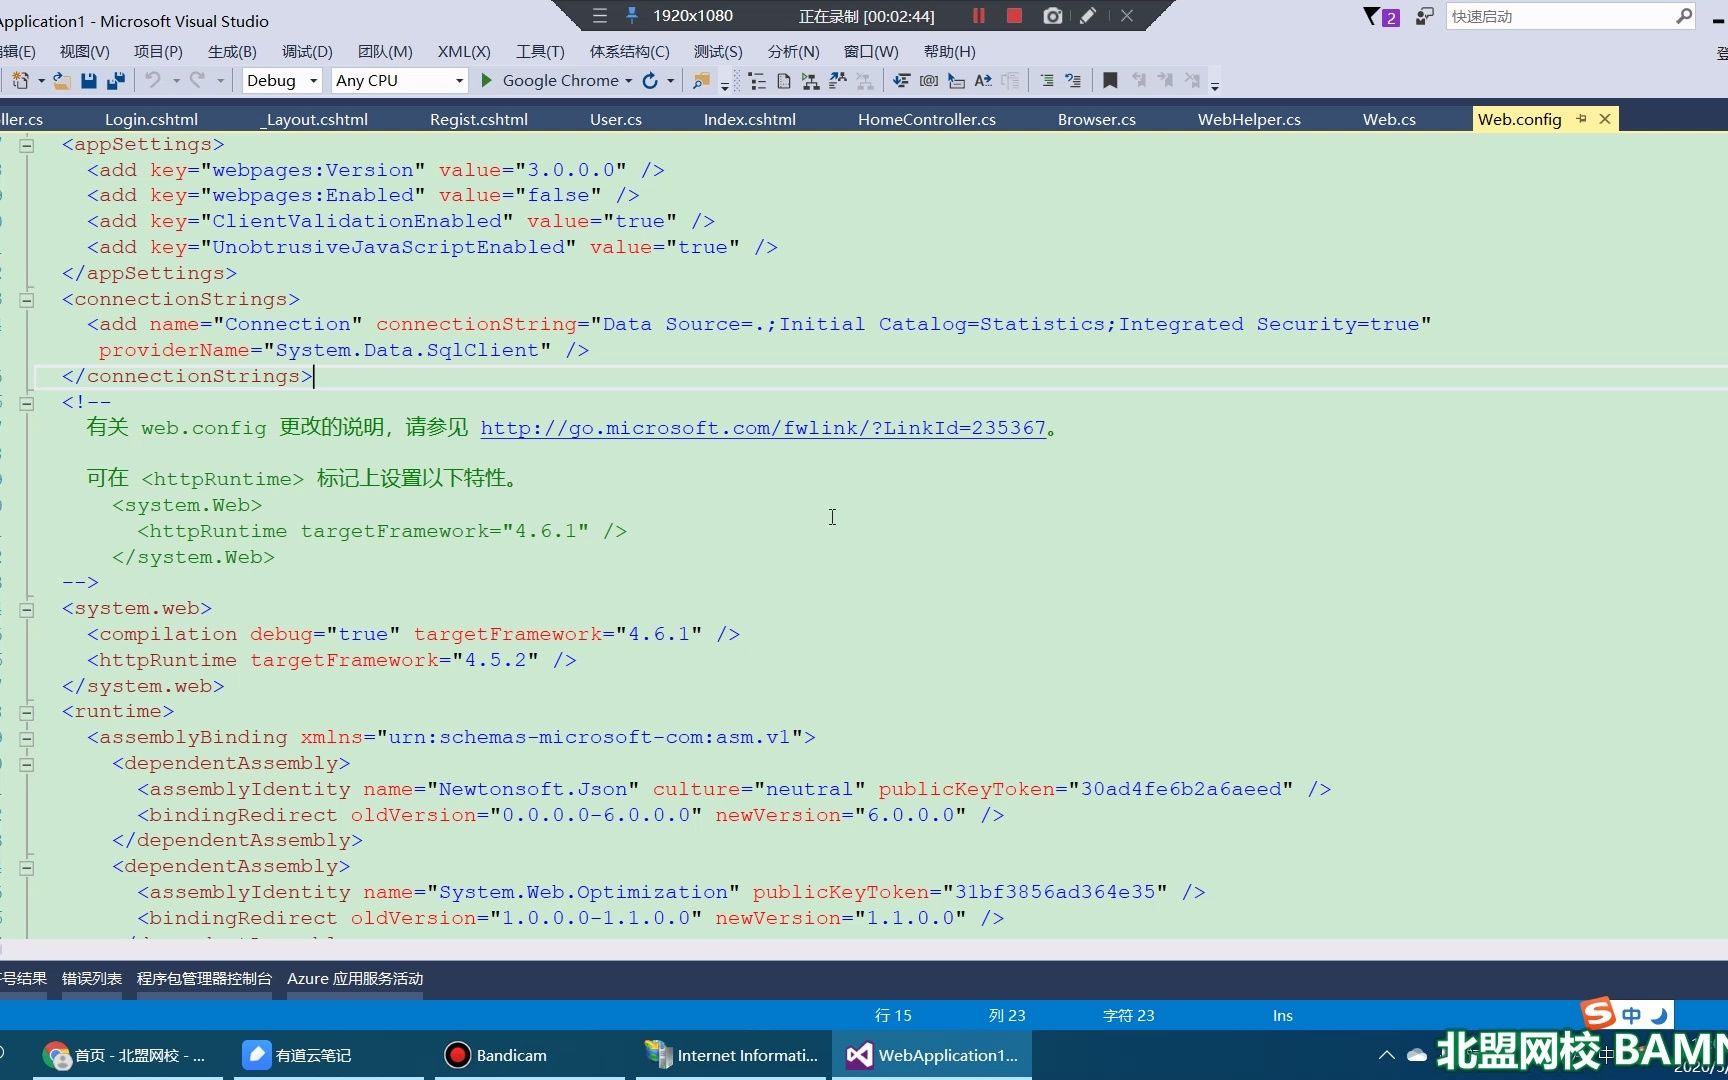Click the Open File folder icon
The height and width of the screenshot is (1080, 1728).
(61, 81)
